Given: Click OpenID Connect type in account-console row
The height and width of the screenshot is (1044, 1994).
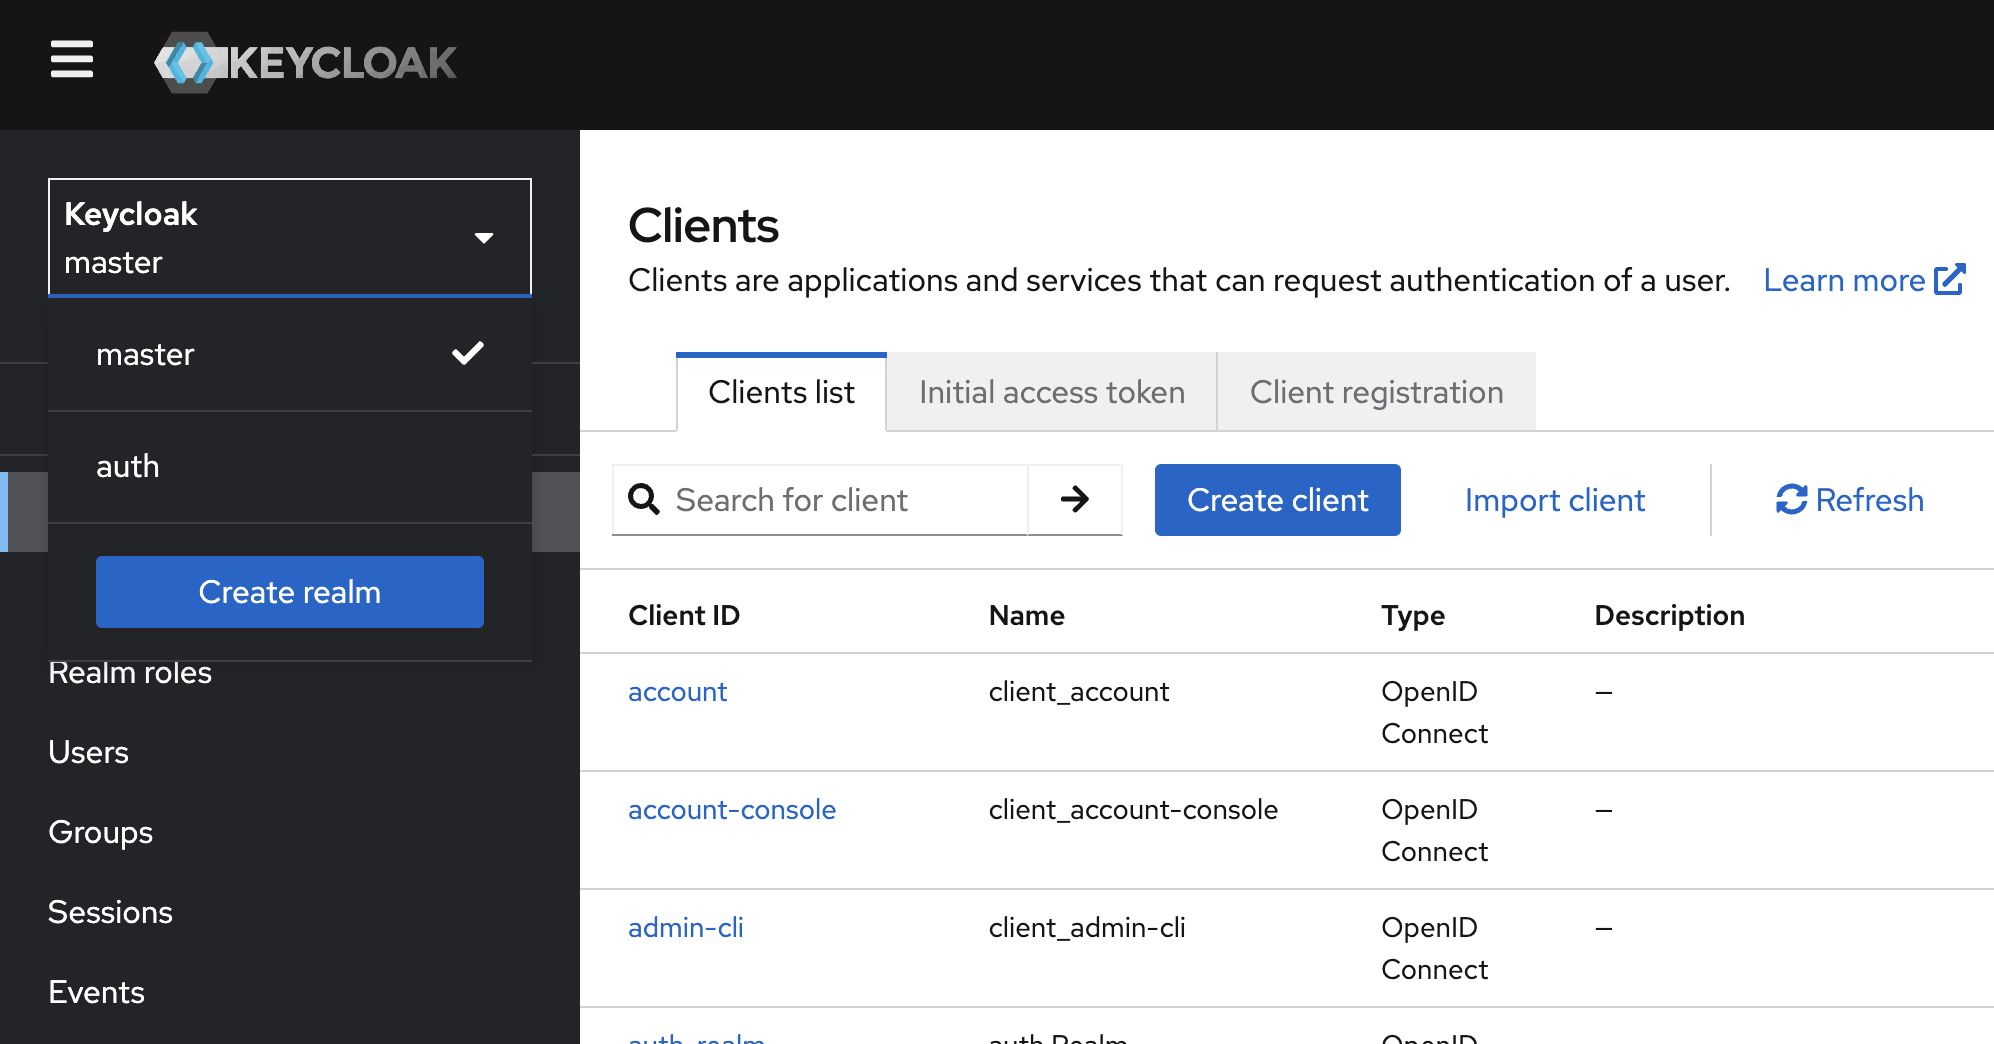Looking at the screenshot, I should 1434,830.
